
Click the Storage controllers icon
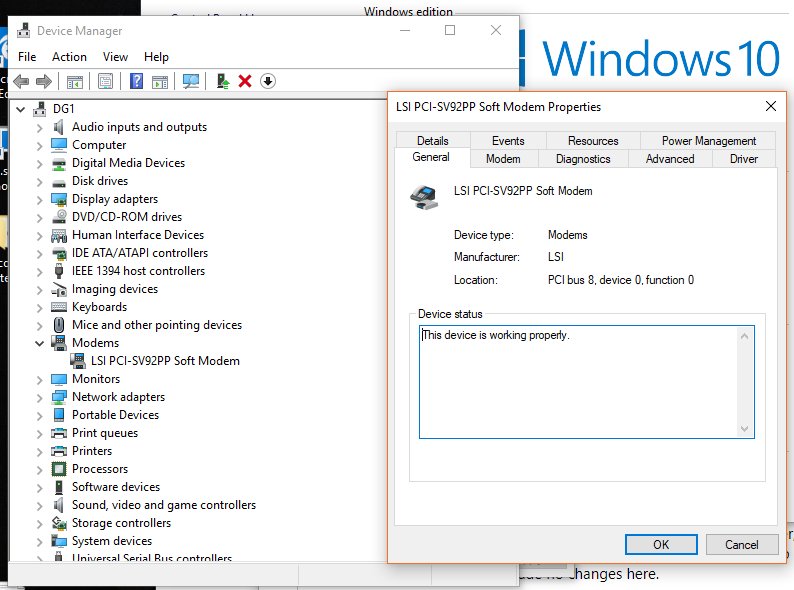point(59,523)
